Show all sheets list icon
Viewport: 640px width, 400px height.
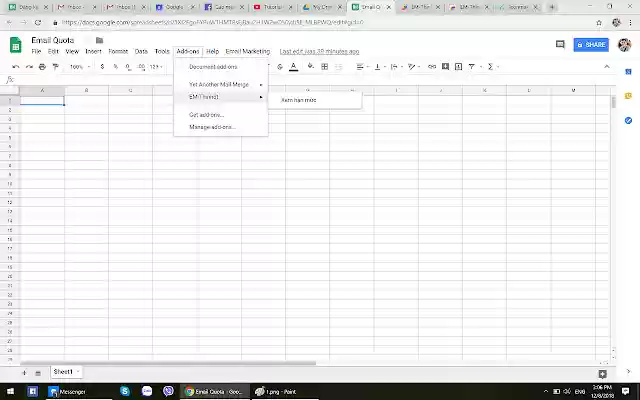38,373
